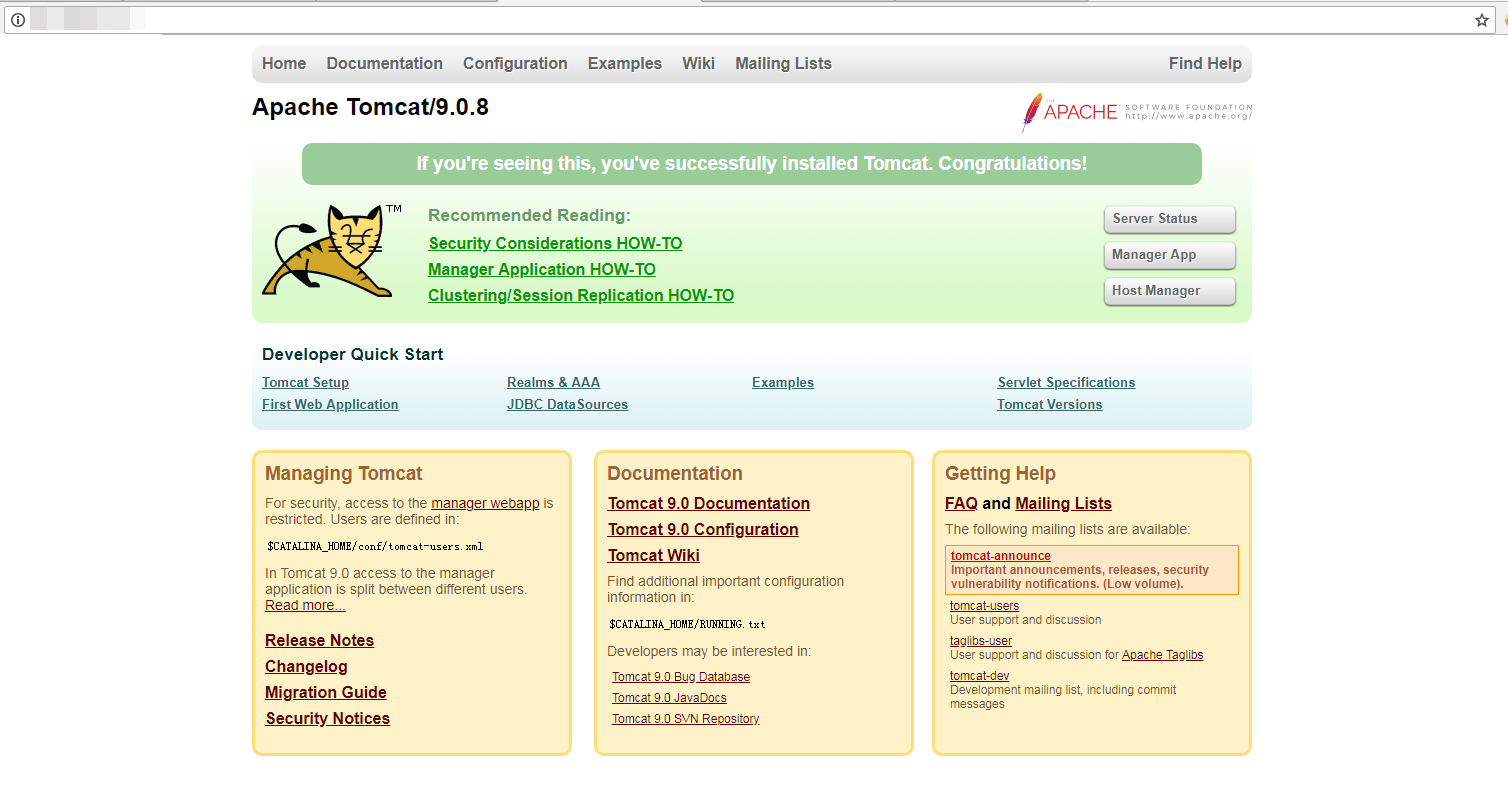
Task: Click the Recommended Reading heading
Action: [529, 216]
